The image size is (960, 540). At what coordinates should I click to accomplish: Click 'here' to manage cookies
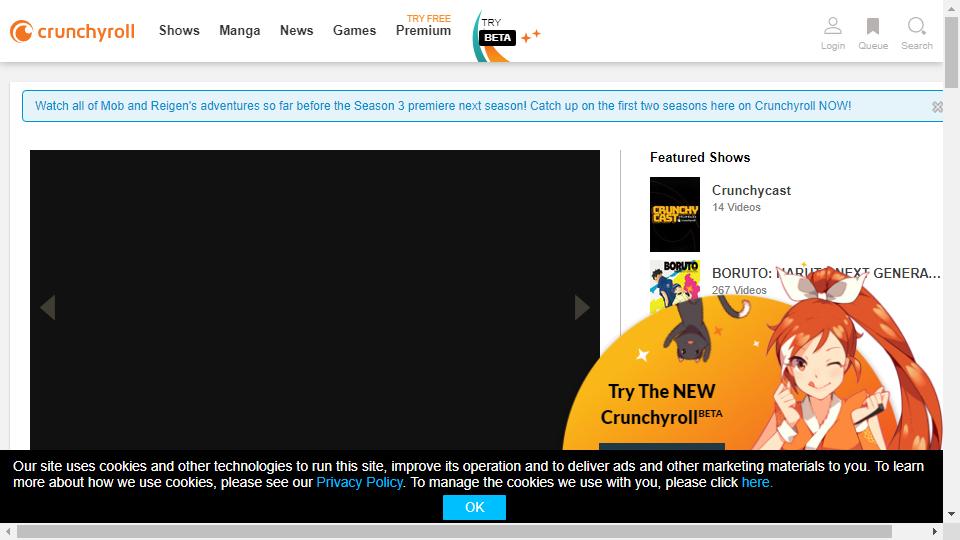coord(756,482)
